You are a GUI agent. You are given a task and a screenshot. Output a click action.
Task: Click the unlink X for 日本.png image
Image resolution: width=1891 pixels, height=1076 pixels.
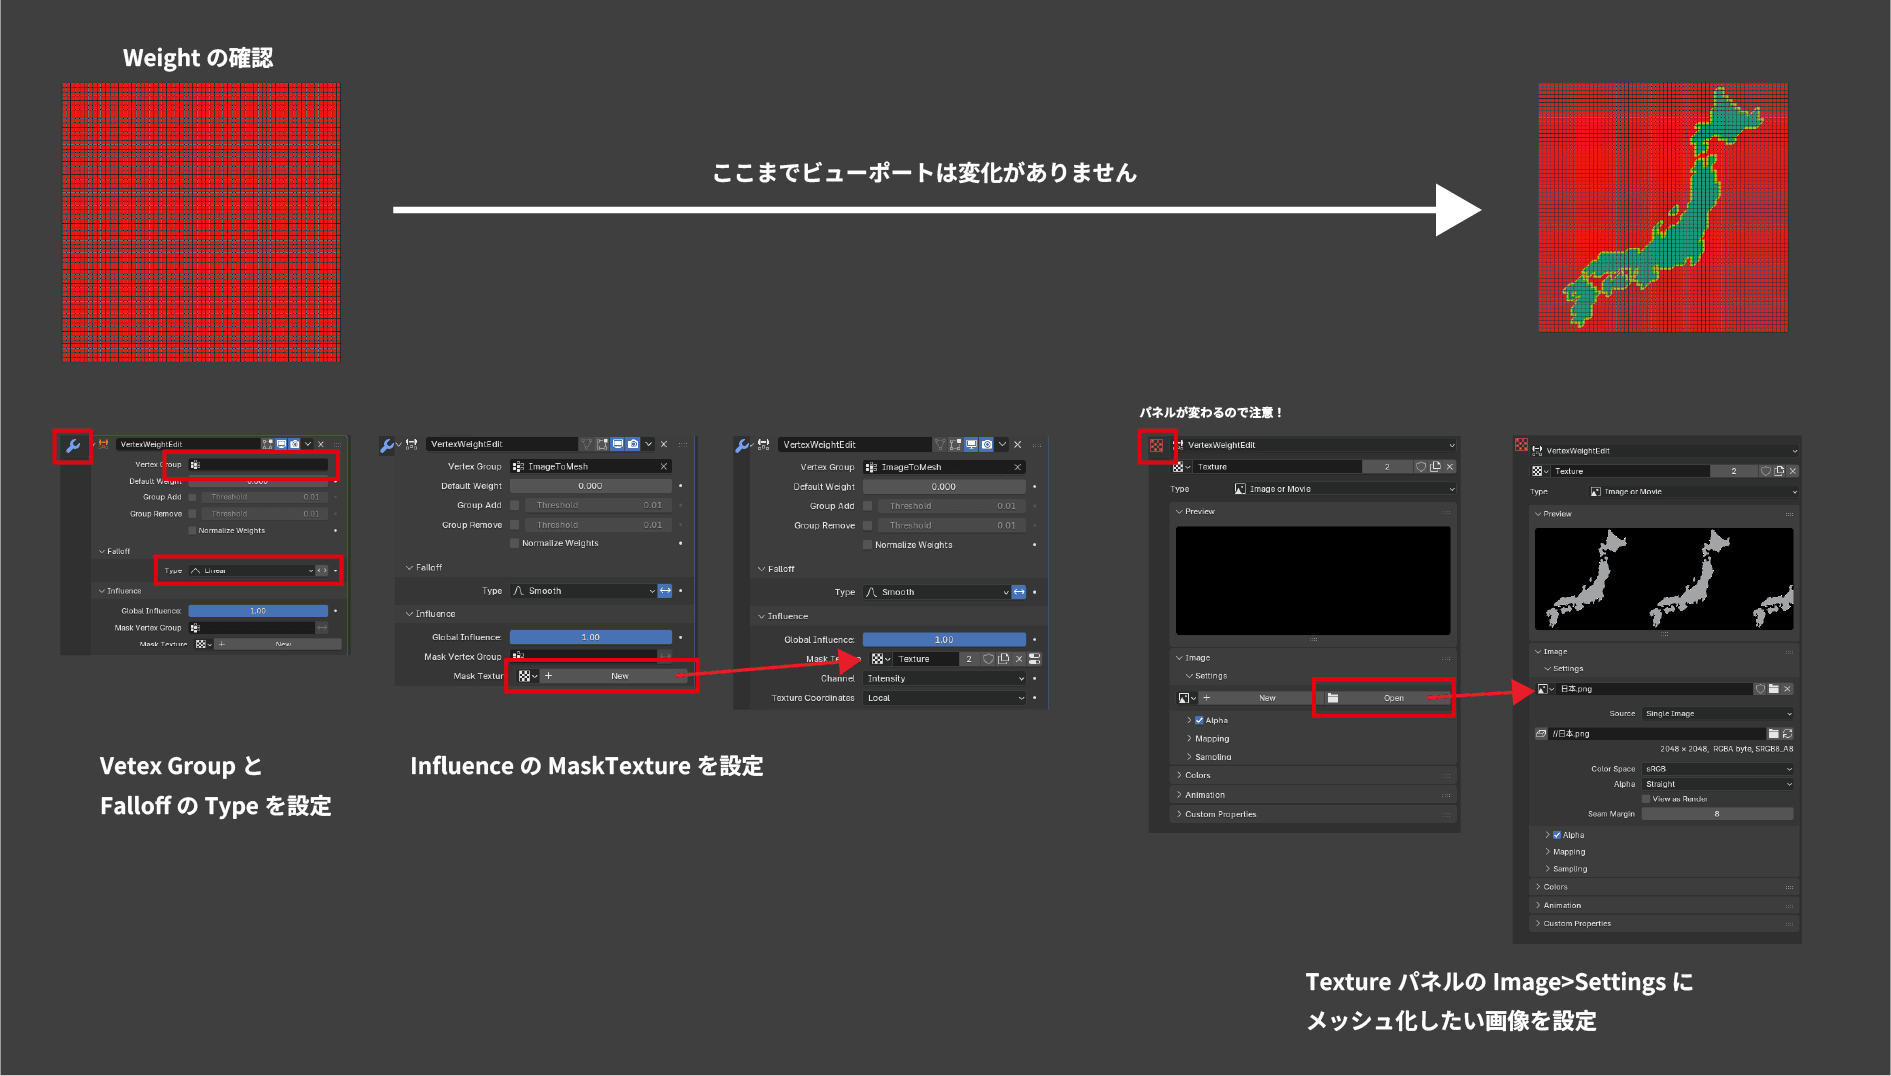coord(1787,689)
